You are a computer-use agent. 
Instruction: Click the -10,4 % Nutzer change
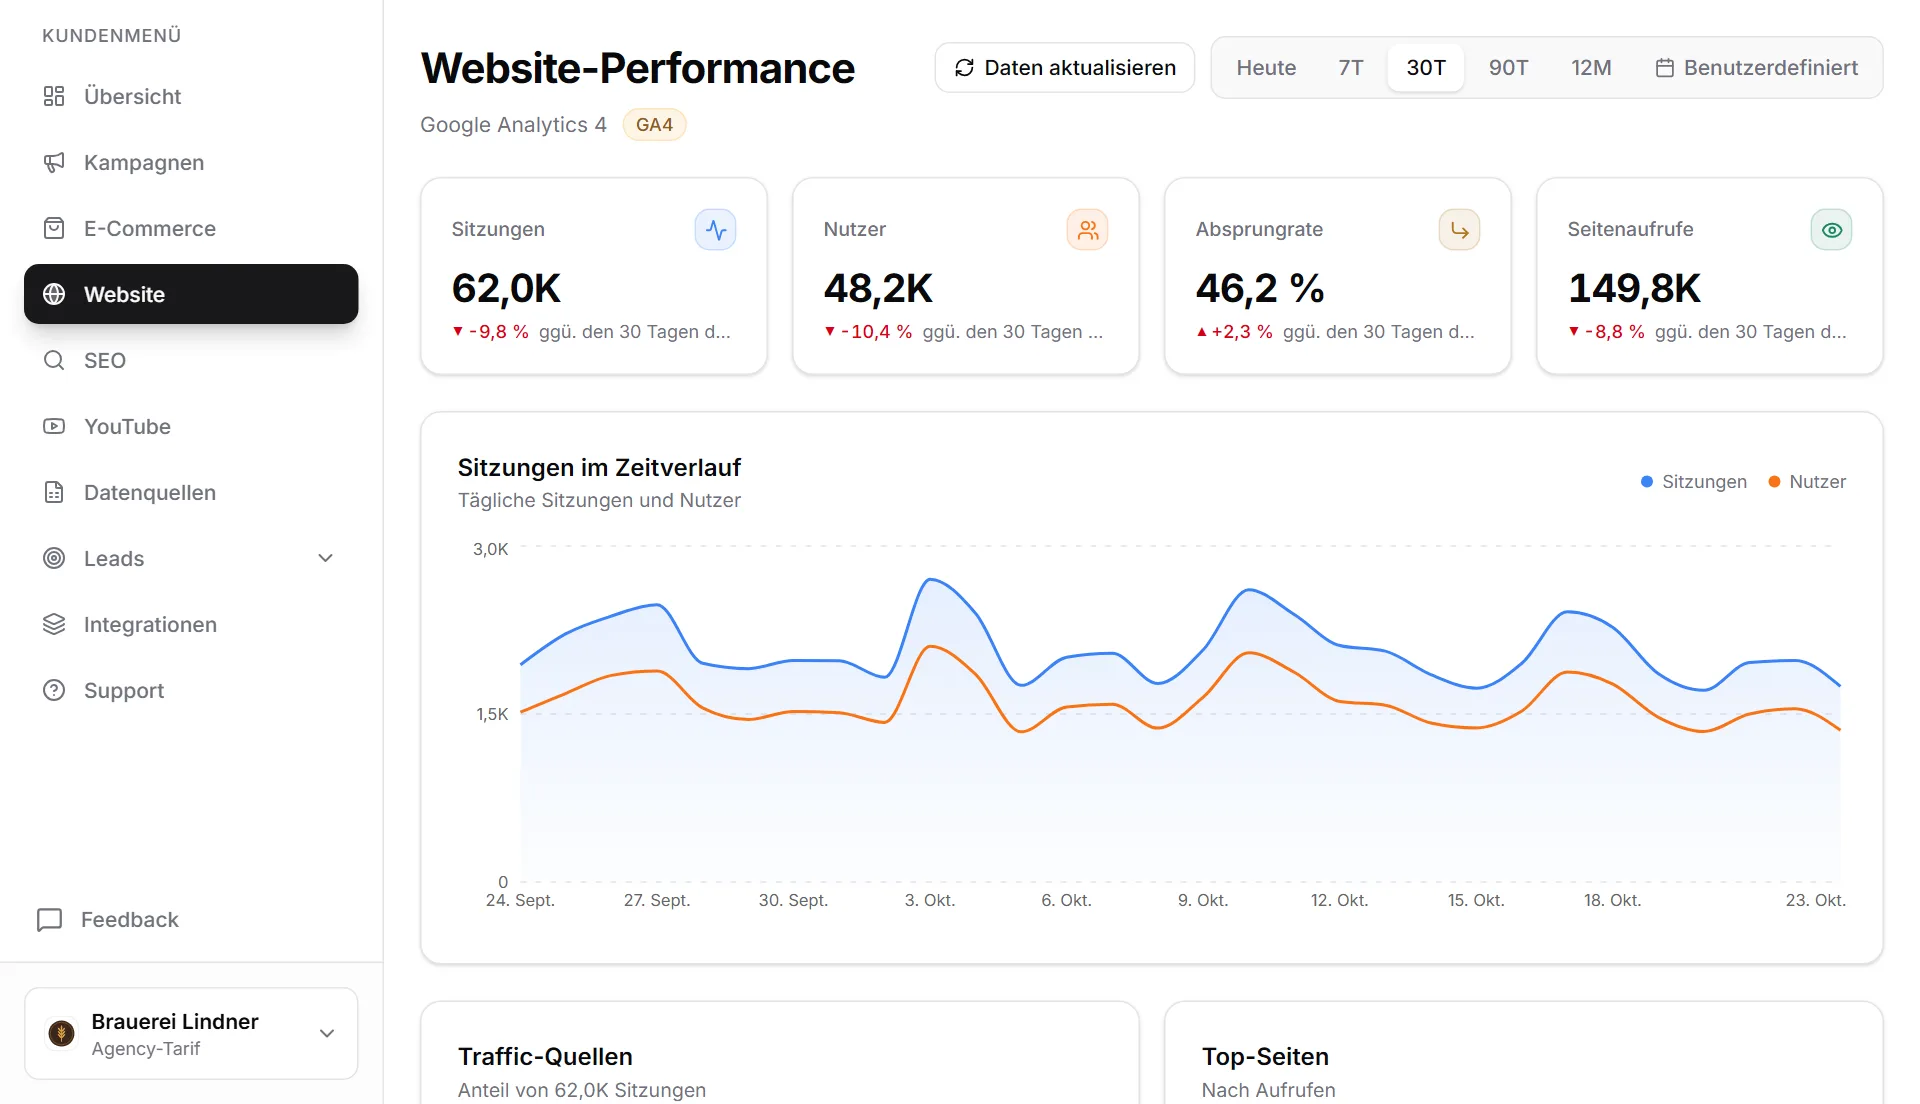[868, 332]
